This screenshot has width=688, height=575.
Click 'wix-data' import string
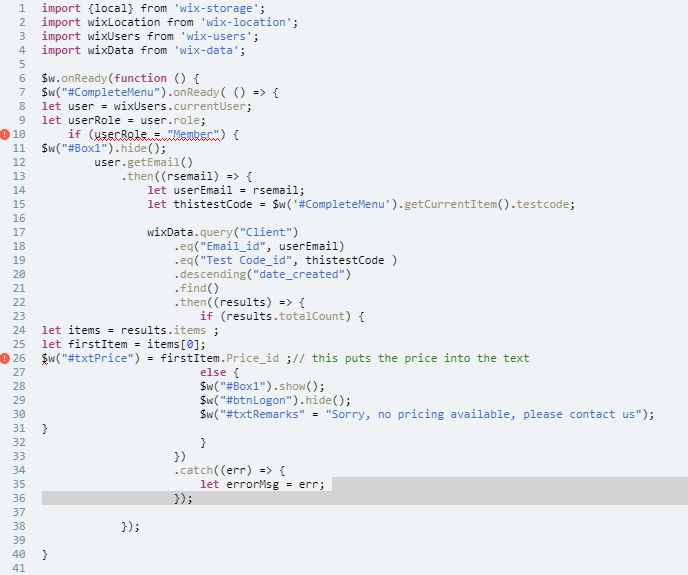tap(206, 50)
